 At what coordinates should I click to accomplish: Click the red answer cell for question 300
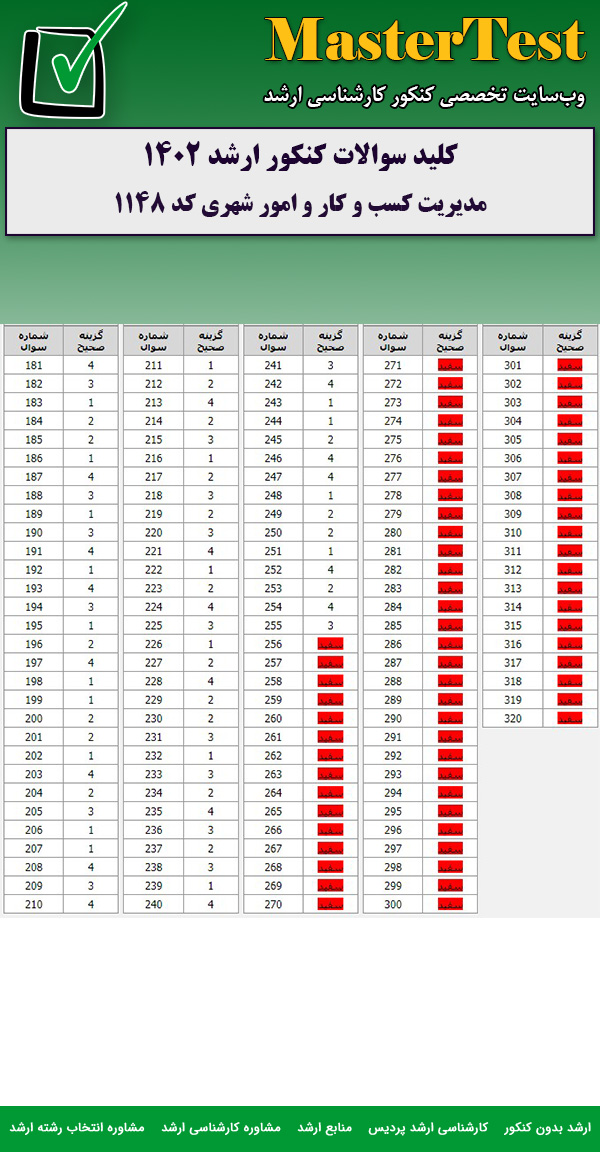click(x=450, y=905)
